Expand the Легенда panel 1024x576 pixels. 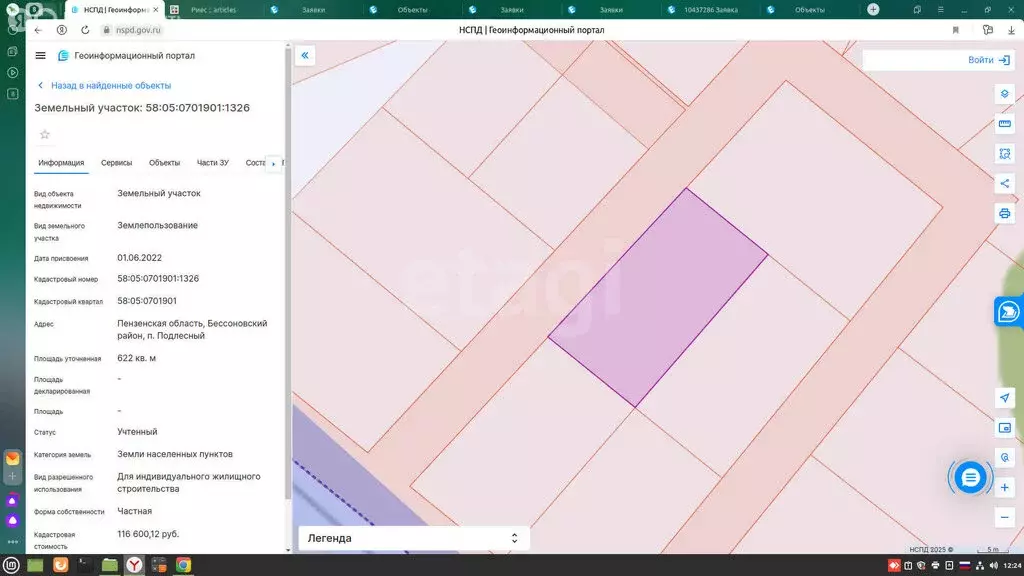(x=414, y=538)
